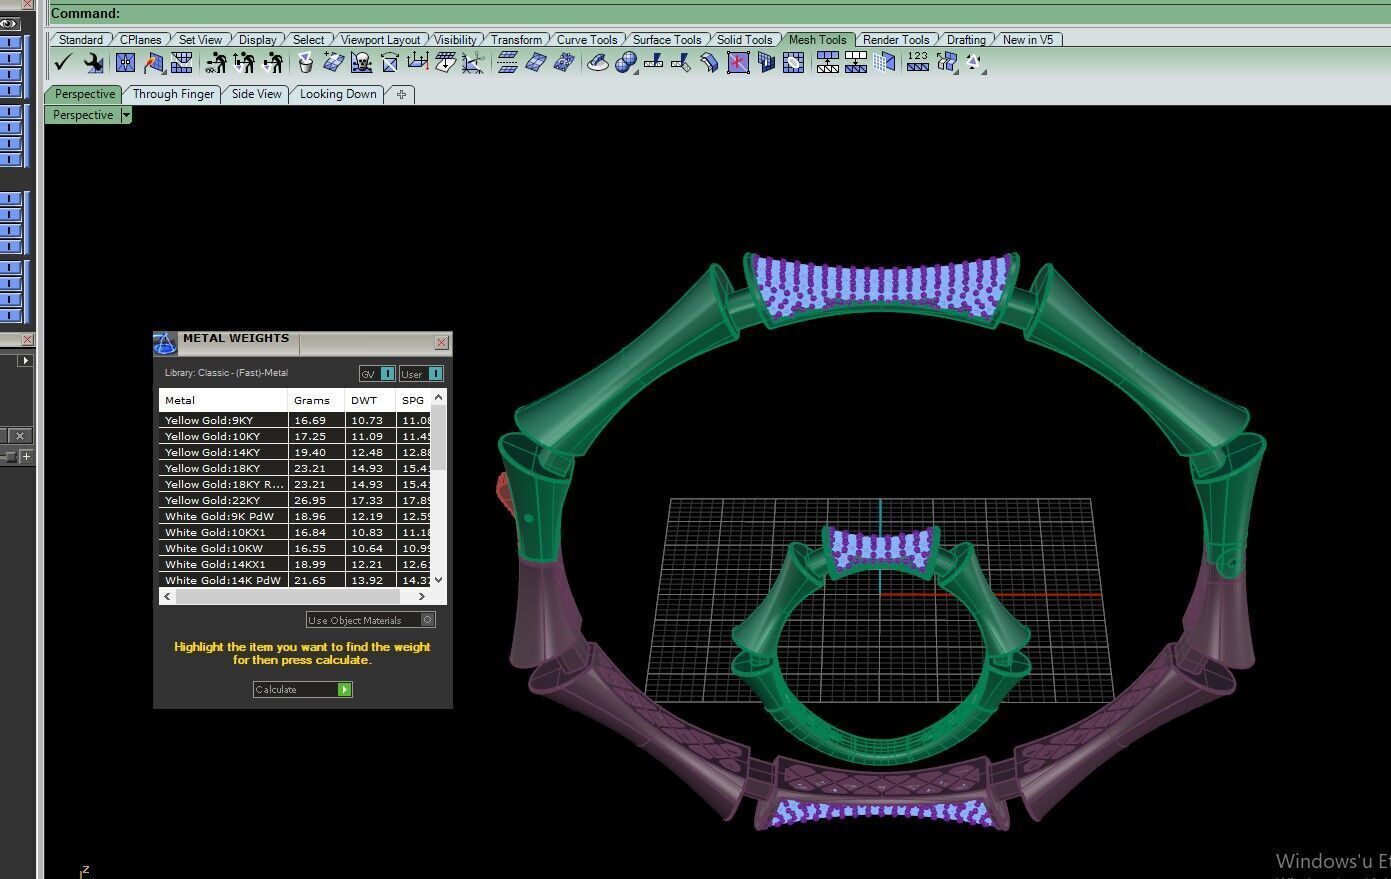Open the Drafting toolbar tab
This screenshot has width=1391, height=879.
(x=966, y=39)
